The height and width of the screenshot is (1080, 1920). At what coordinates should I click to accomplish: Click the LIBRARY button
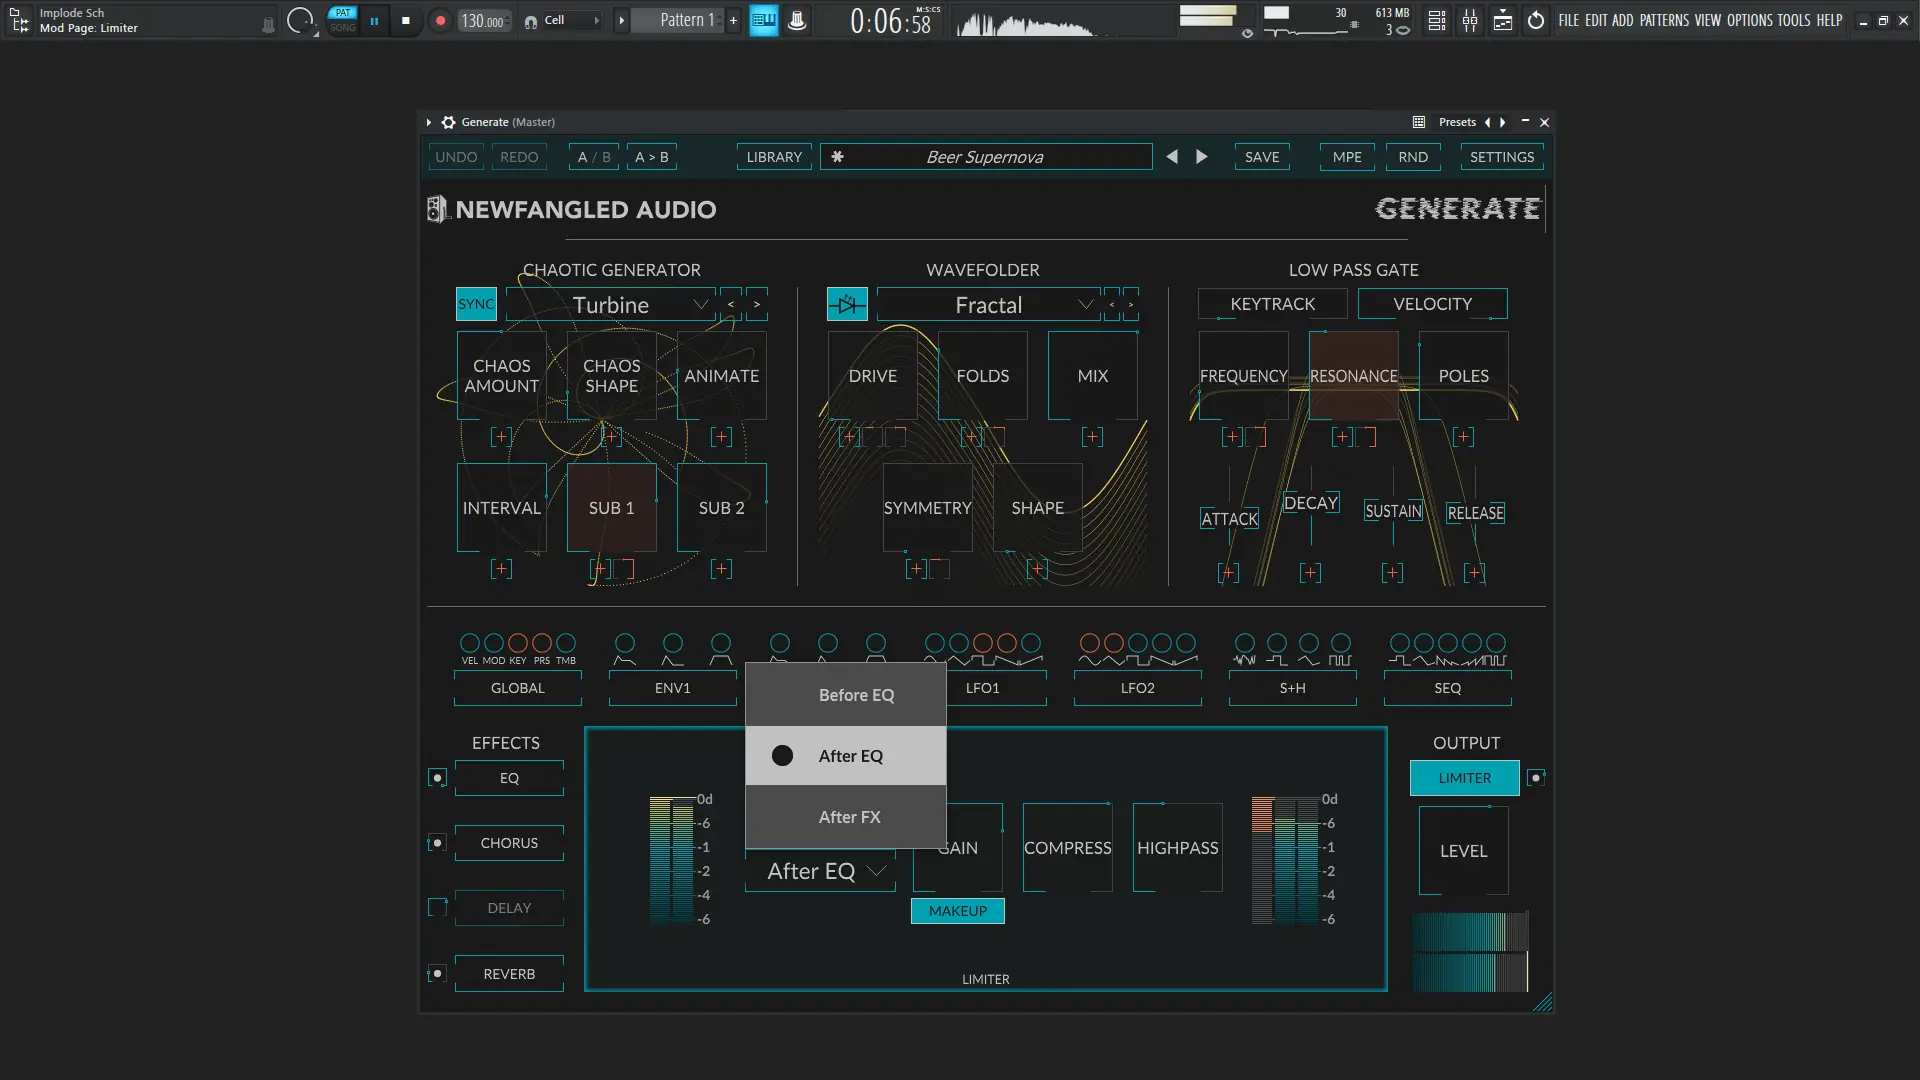coord(774,157)
